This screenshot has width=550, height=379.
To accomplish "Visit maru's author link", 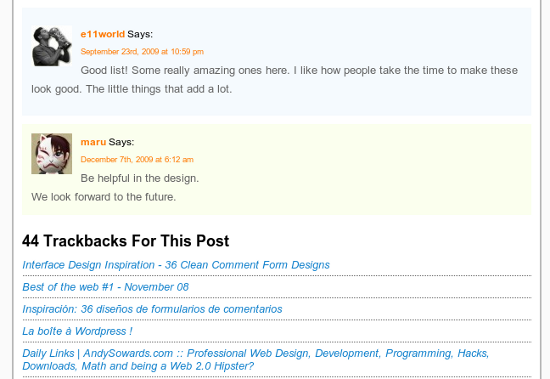I will pos(93,142).
